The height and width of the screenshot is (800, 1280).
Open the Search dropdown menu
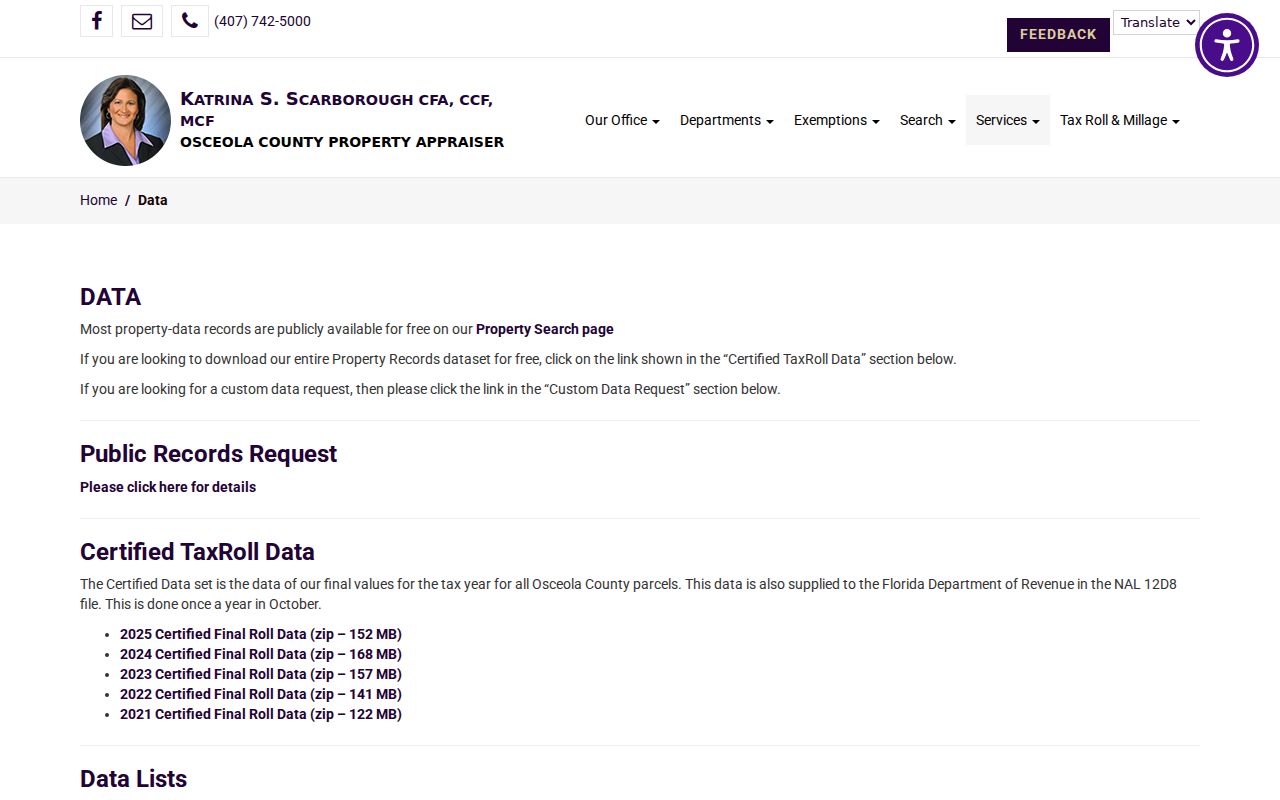(x=928, y=120)
